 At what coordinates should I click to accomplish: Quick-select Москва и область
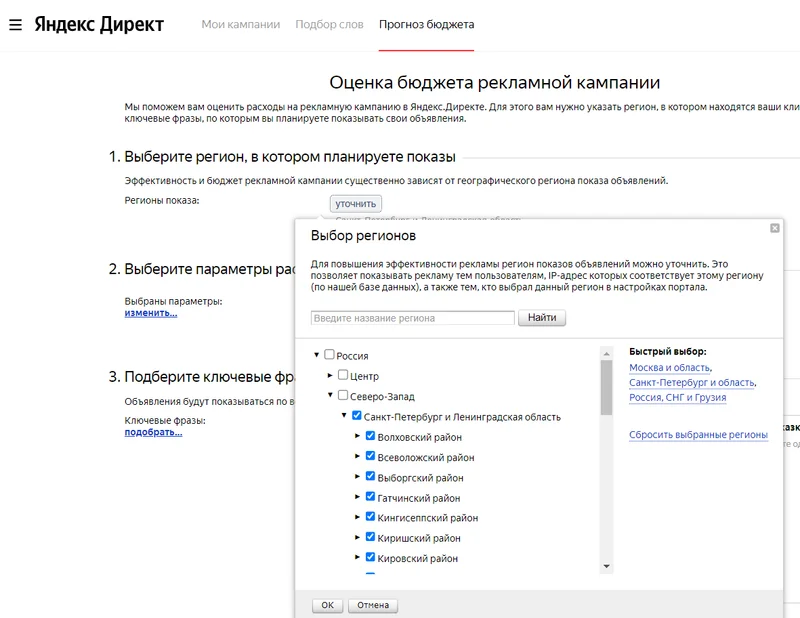(669, 367)
